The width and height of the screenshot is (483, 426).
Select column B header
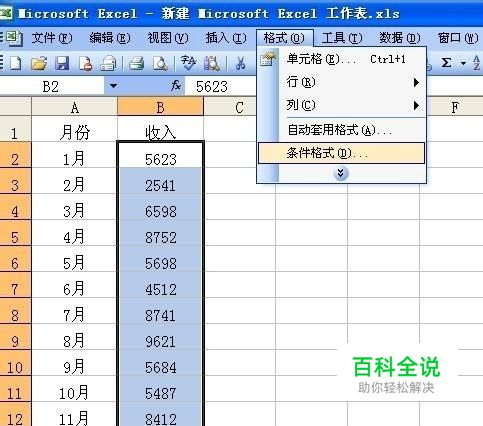pos(160,107)
